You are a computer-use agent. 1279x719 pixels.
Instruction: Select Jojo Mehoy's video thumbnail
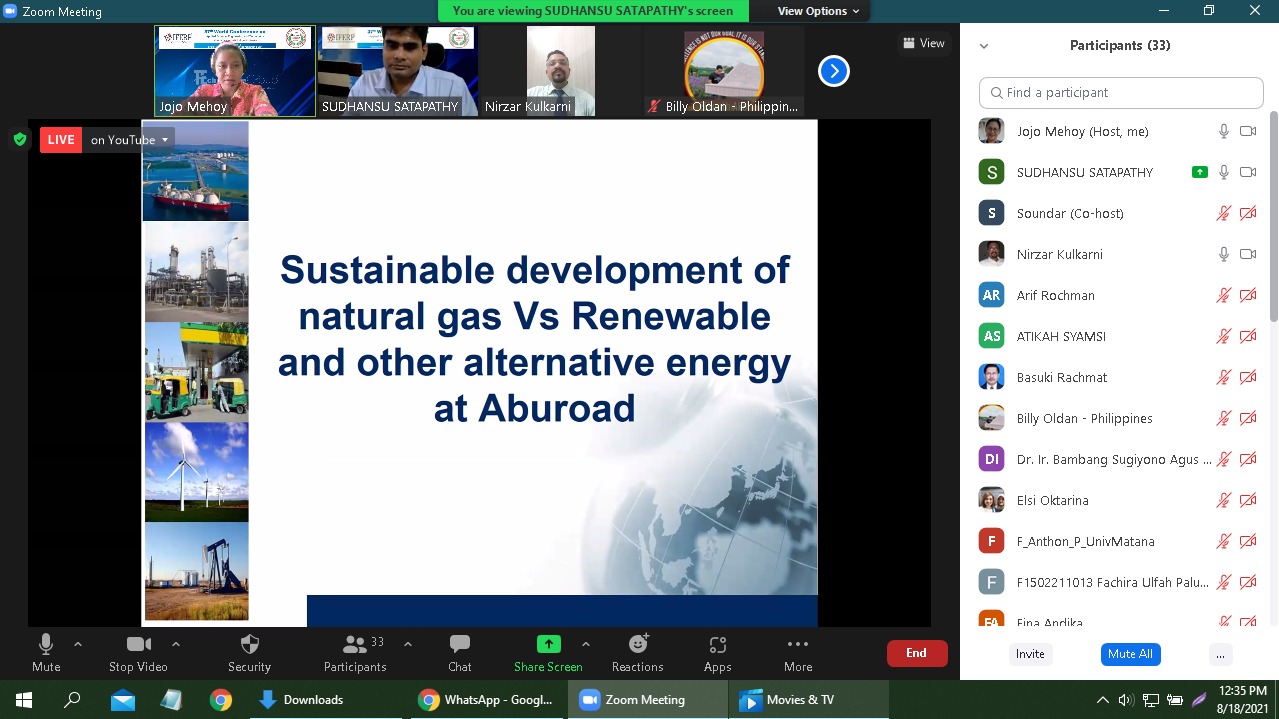234,71
